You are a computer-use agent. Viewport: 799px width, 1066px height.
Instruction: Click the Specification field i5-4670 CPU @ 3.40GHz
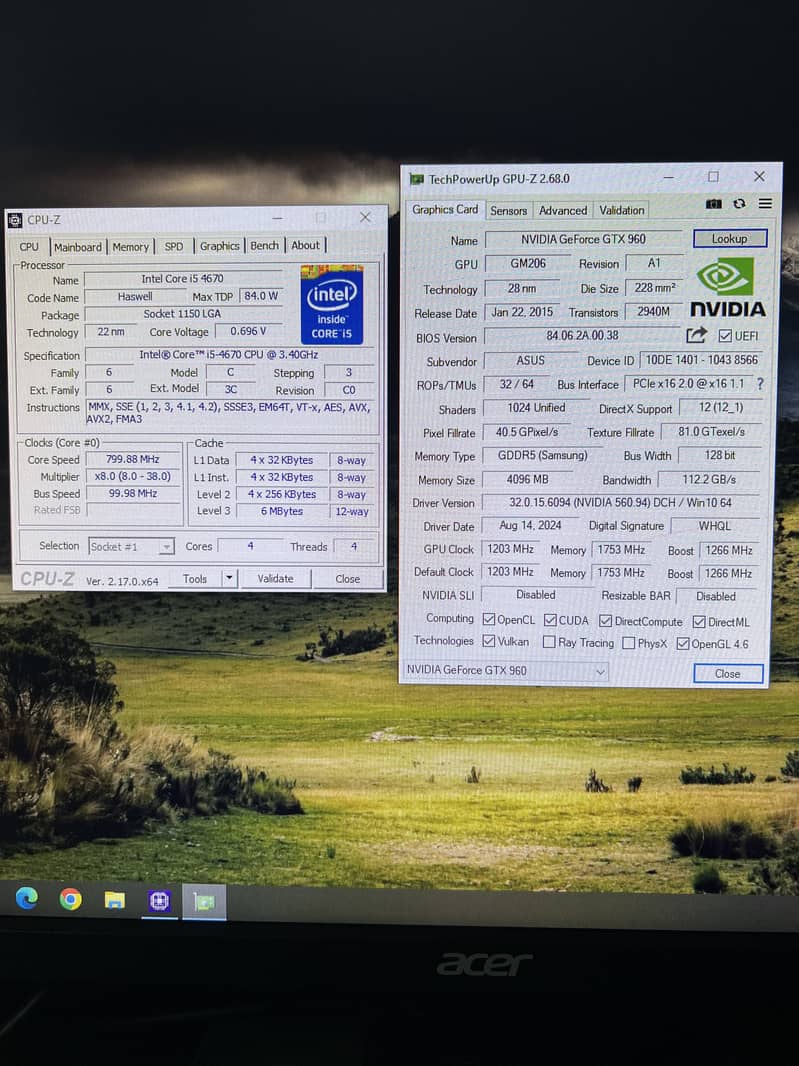click(x=228, y=354)
